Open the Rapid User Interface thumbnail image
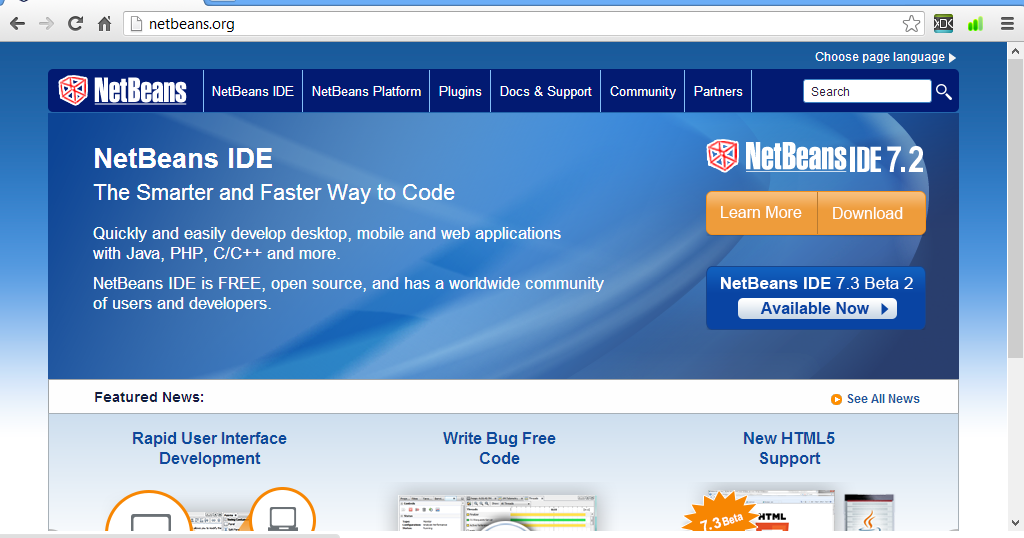This screenshot has height=538, width=1024. [210, 510]
